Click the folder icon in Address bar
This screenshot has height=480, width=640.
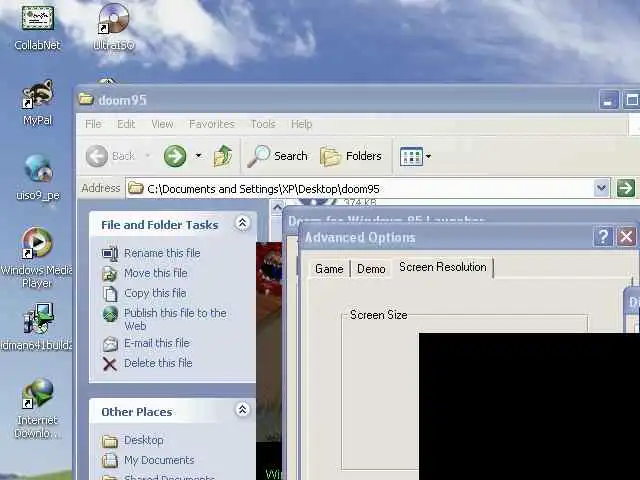(x=136, y=188)
